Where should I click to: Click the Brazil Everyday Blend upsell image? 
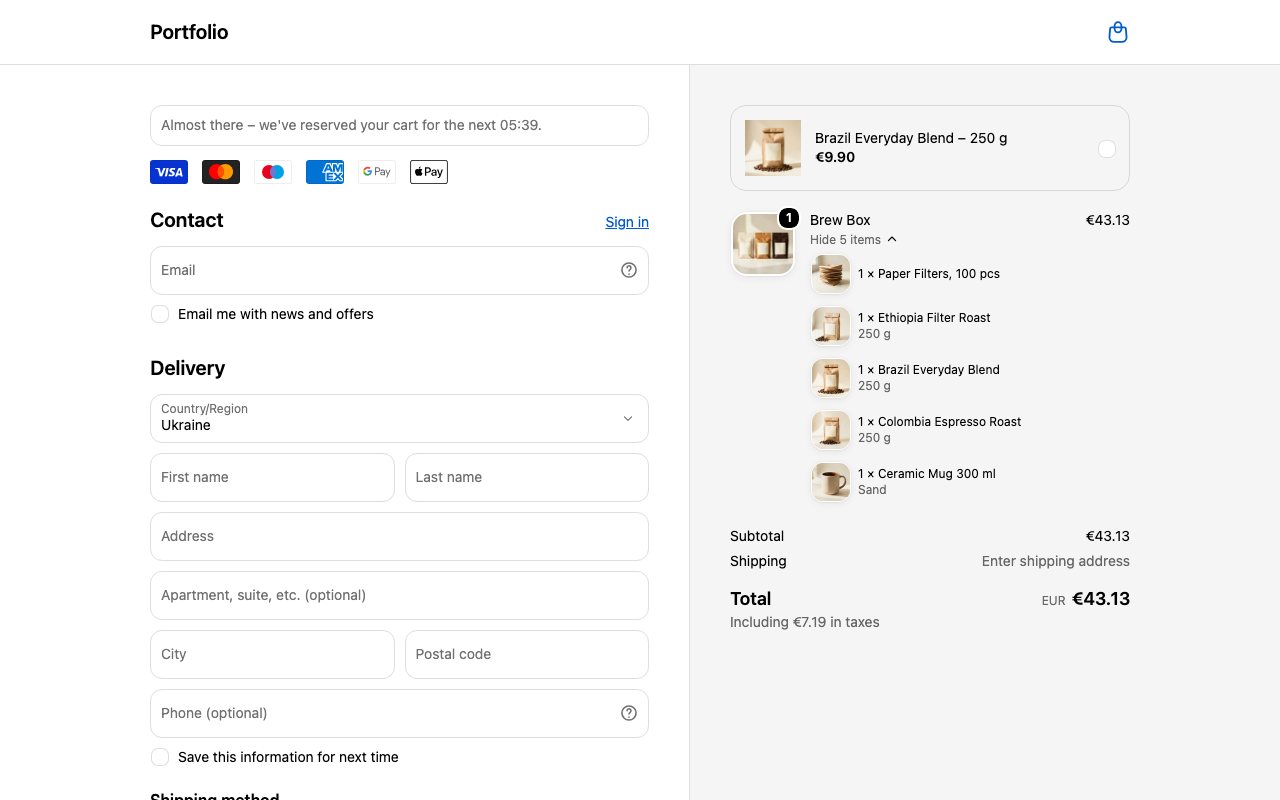[773, 148]
